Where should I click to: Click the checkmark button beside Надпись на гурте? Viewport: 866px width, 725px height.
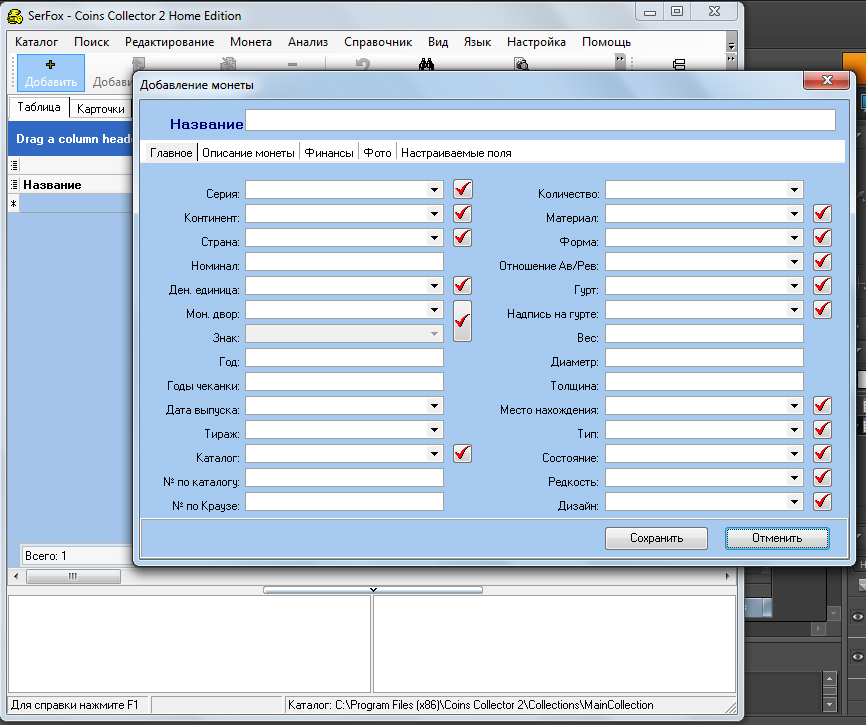tap(822, 310)
